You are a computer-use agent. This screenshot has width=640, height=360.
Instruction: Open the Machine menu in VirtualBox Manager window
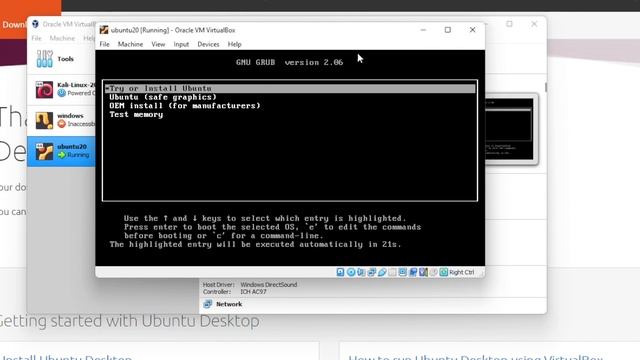pos(62,38)
